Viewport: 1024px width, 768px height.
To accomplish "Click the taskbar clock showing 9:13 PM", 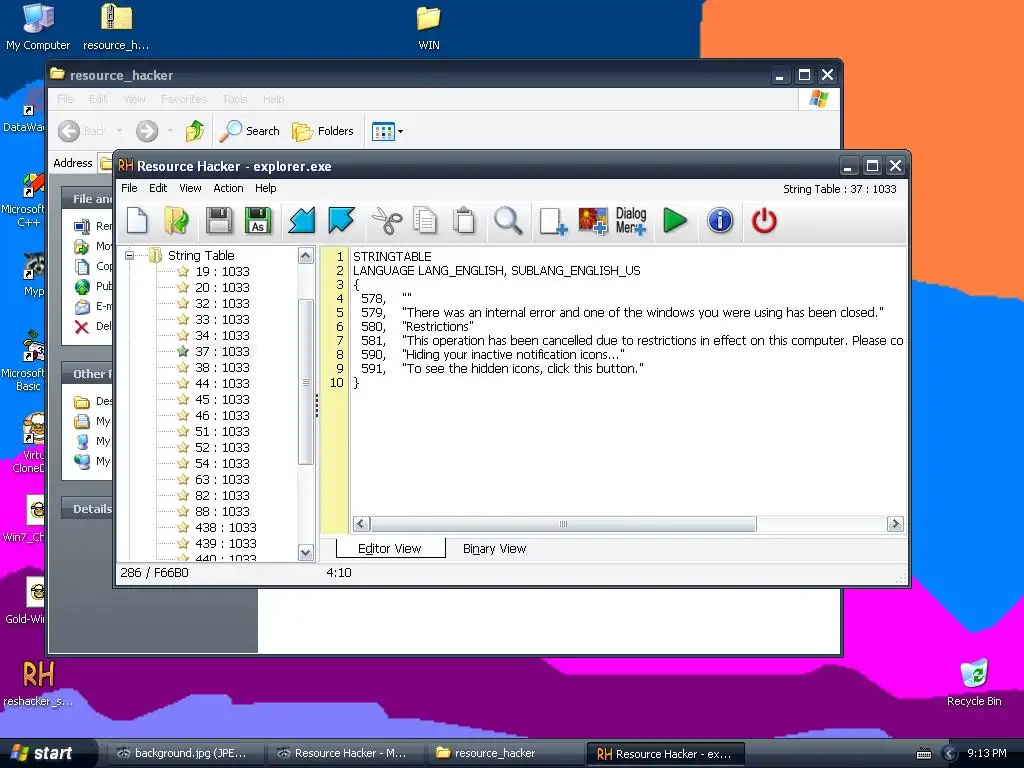I will 987,754.
